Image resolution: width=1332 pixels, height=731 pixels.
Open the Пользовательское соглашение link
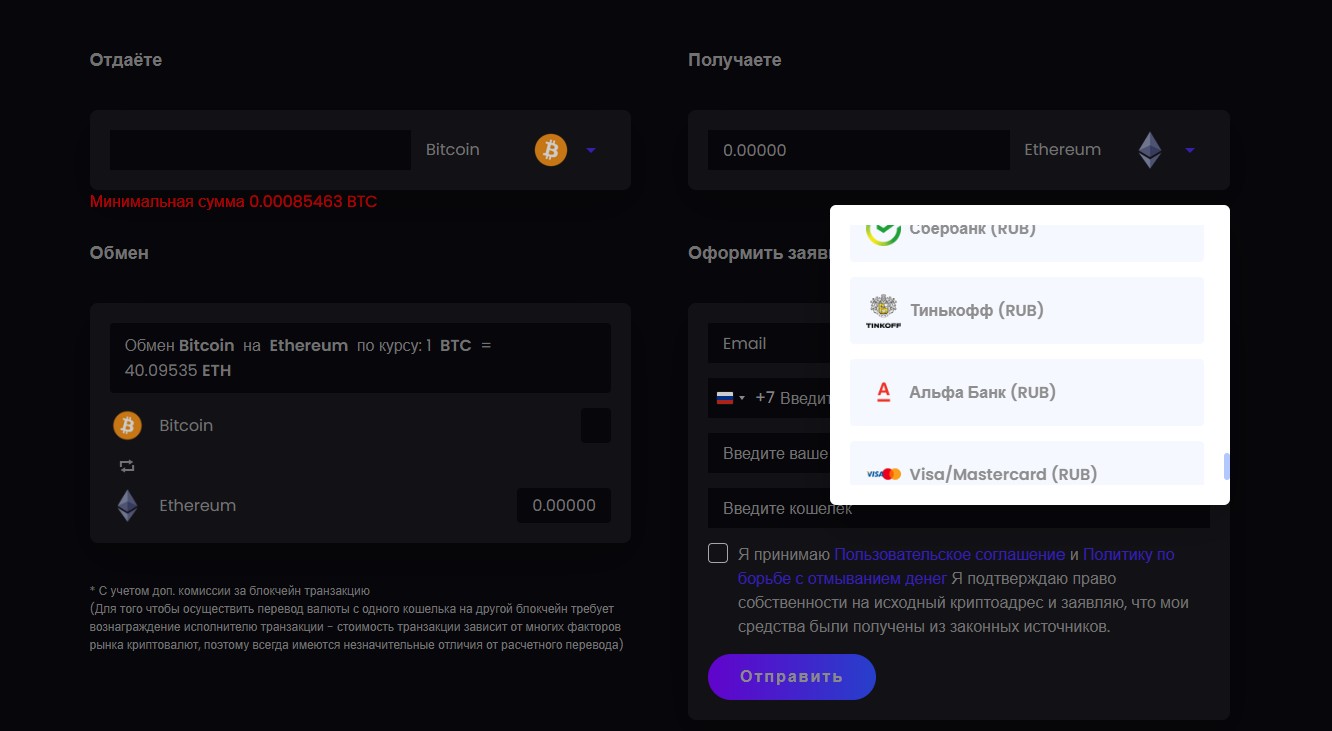949,554
